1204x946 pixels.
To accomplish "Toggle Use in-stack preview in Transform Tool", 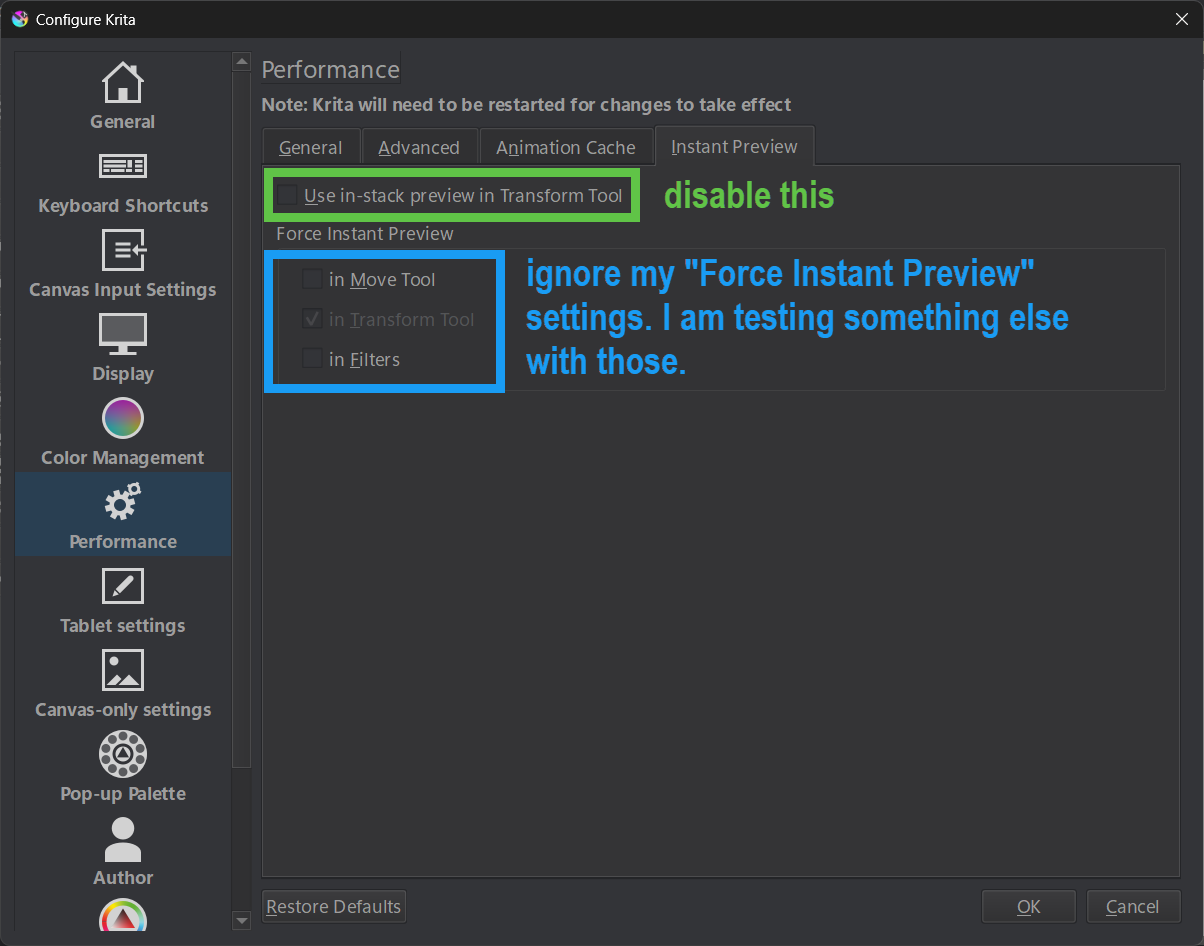I will coord(288,195).
